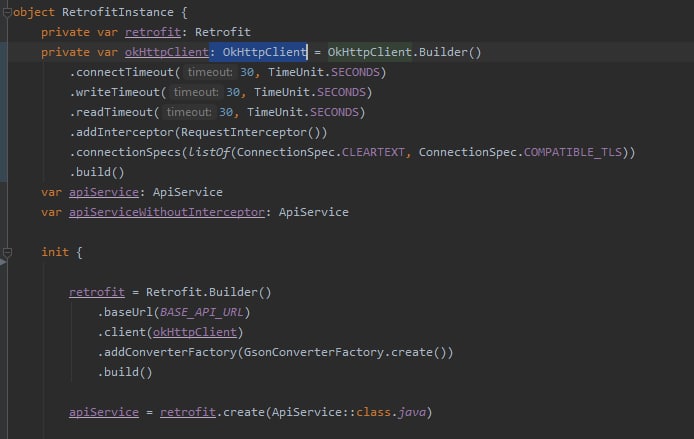The height and width of the screenshot is (439, 694).
Task: Click the readTimeout method call
Action: tap(114, 112)
